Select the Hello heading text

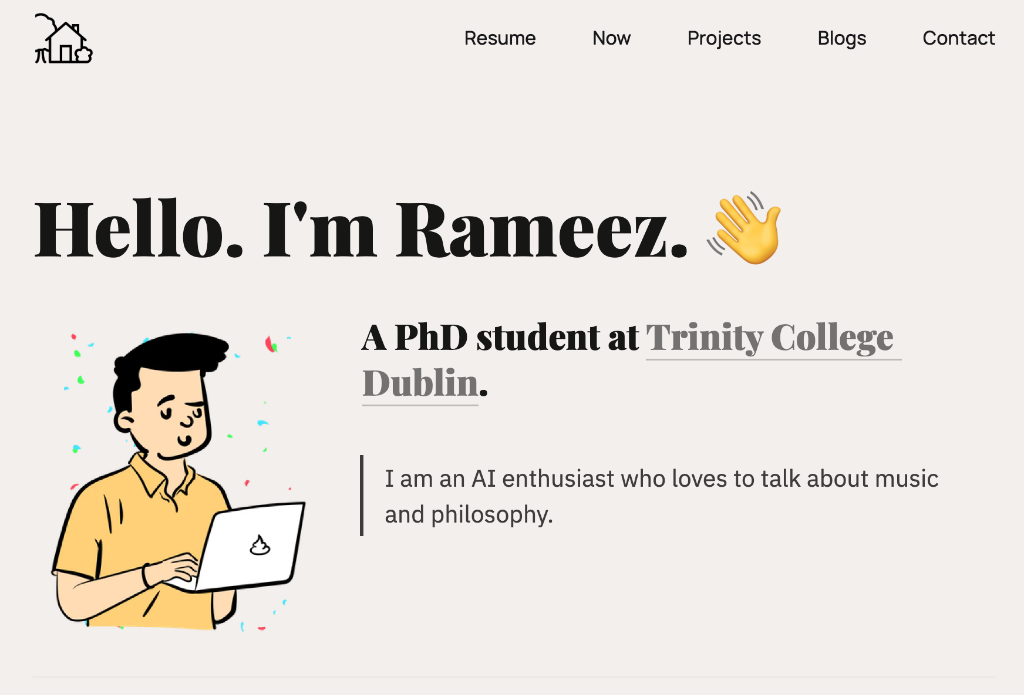[360, 228]
